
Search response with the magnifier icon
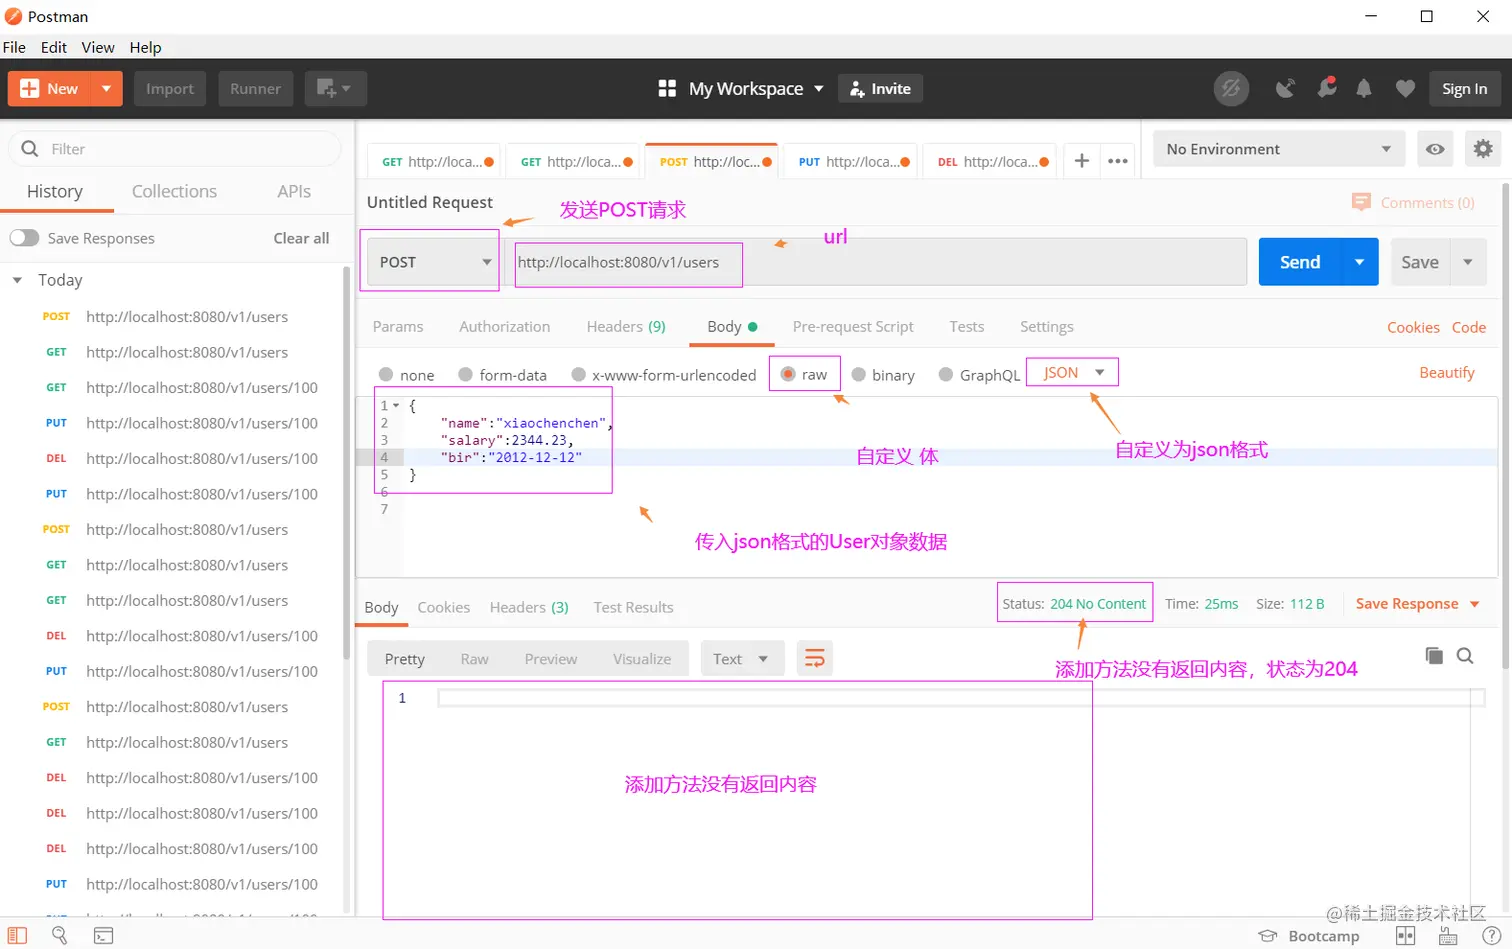point(1465,656)
